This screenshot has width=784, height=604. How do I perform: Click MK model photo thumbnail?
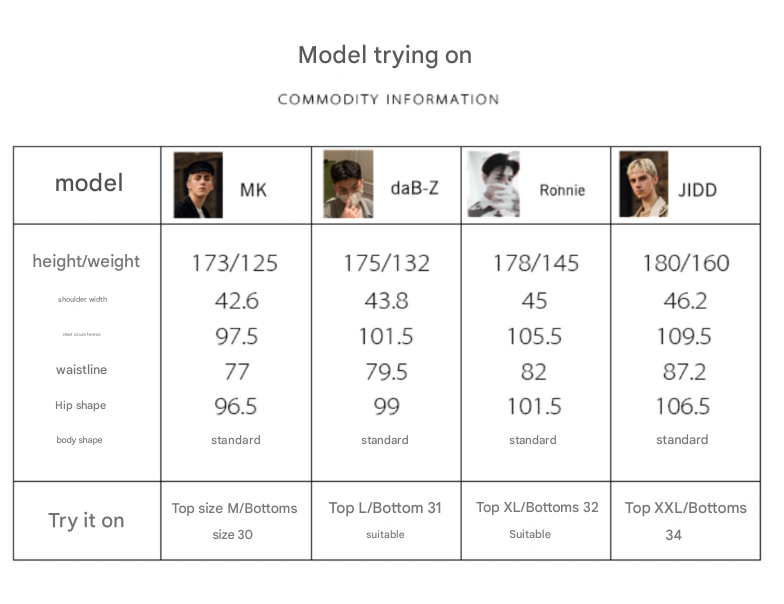click(198, 185)
